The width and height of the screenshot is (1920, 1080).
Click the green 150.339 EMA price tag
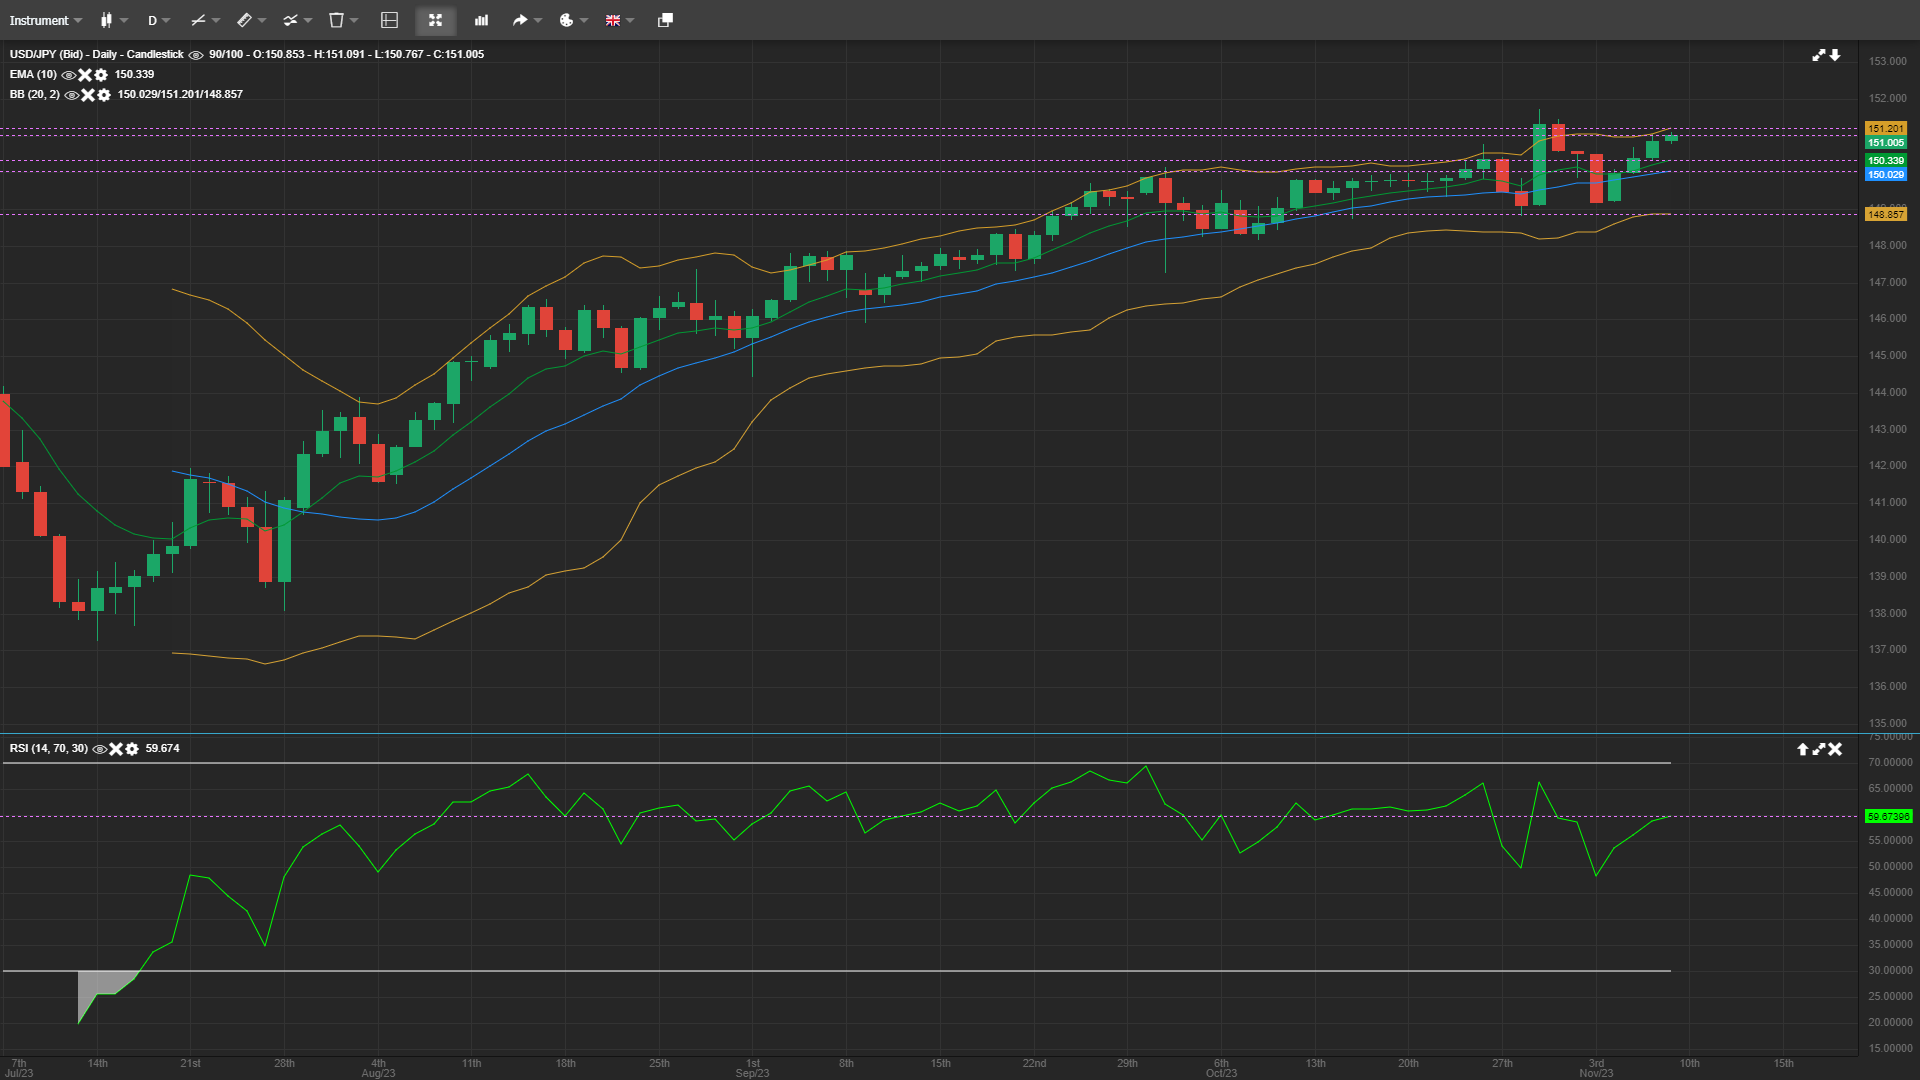[1886, 161]
